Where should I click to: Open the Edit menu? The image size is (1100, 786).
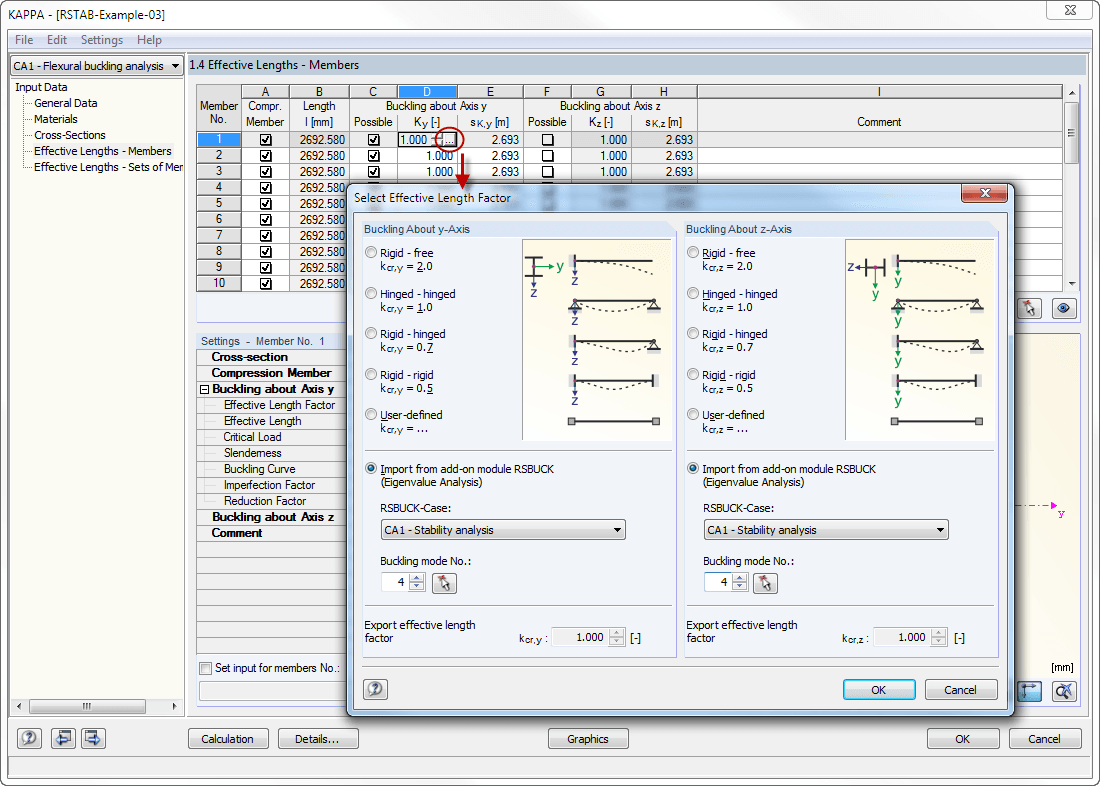coord(57,40)
